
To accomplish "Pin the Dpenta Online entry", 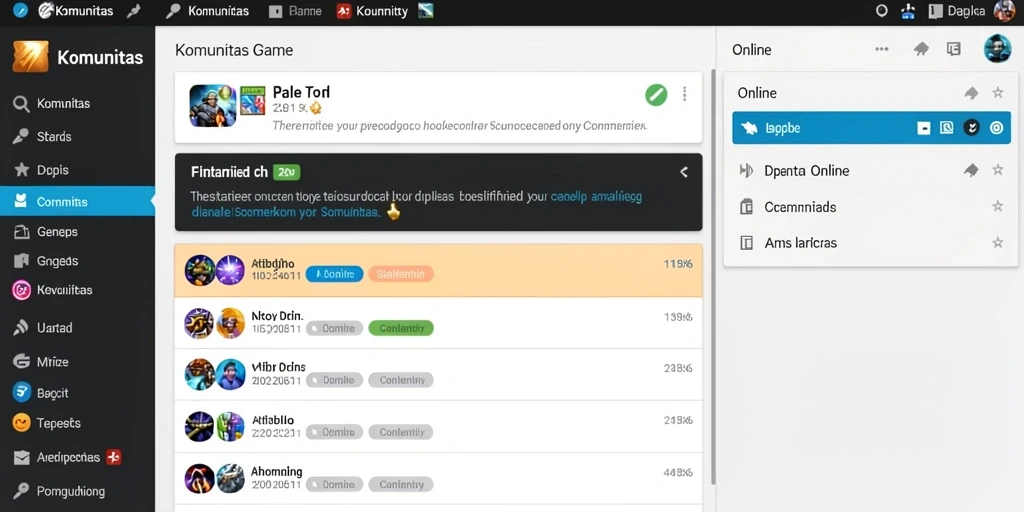I will coord(971,170).
